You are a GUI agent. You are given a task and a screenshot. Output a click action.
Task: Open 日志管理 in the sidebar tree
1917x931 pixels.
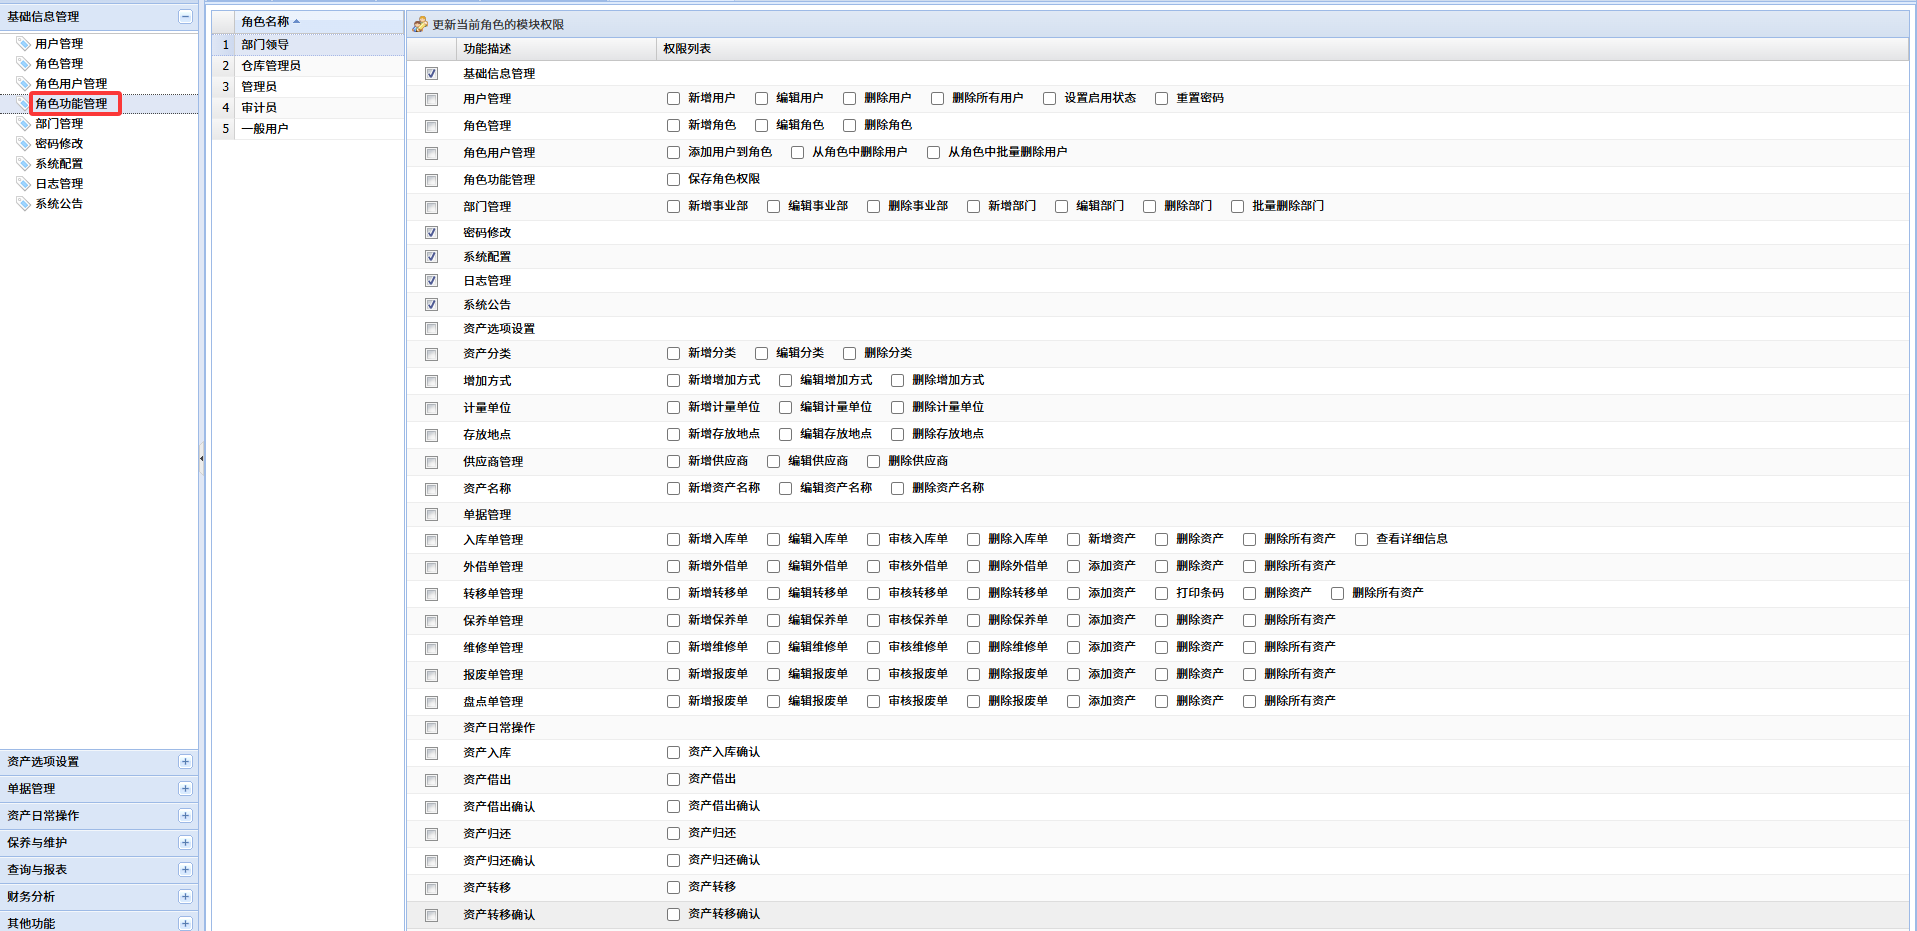coord(59,184)
